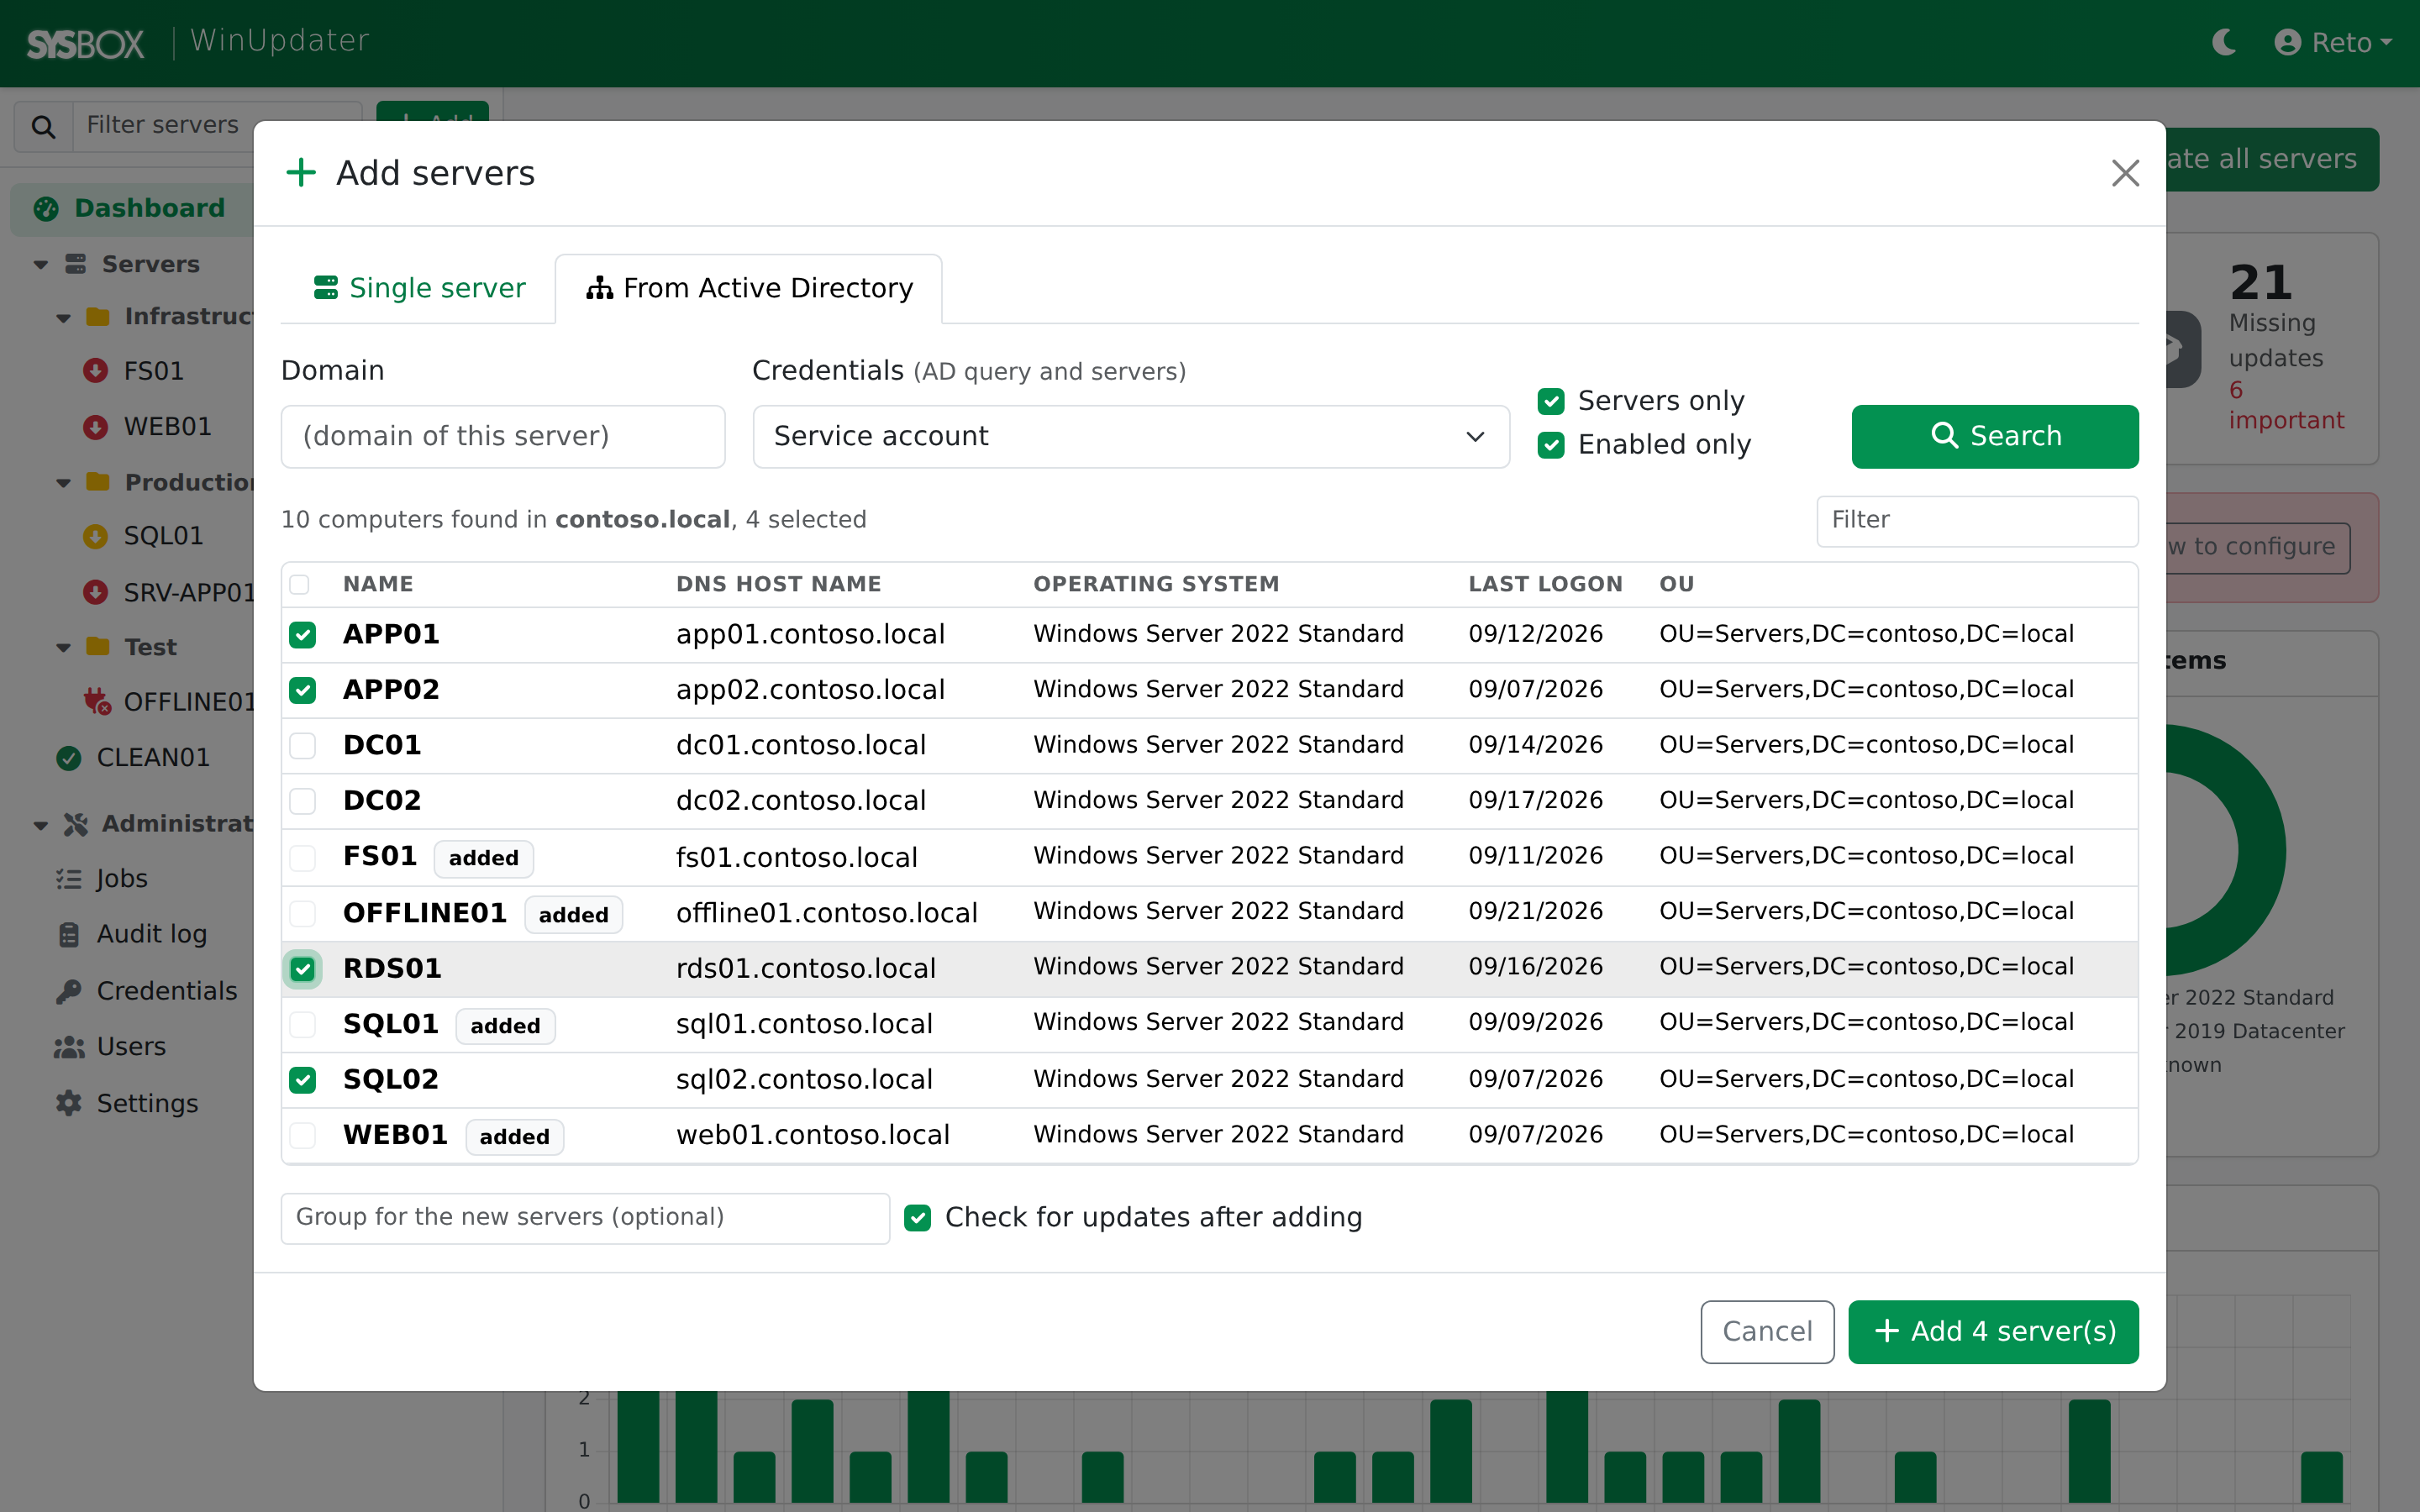The width and height of the screenshot is (2420, 1512).
Task: Click the Servers stack icon in sidebar
Action: pyautogui.click(x=75, y=264)
